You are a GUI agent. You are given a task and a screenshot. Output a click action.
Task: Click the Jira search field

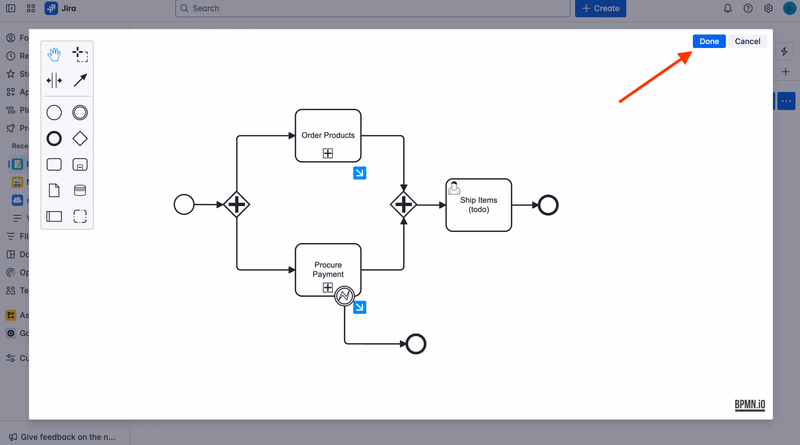tap(373, 8)
